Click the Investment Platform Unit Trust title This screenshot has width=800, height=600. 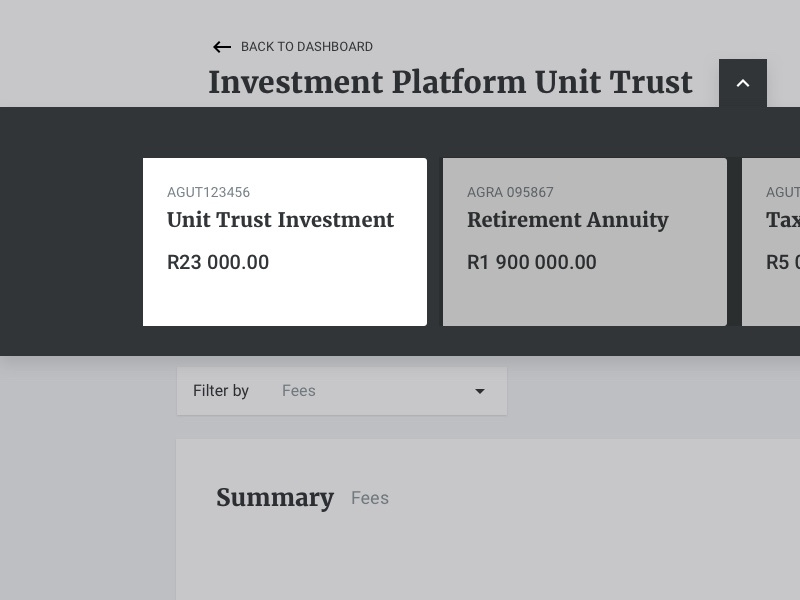tap(450, 82)
